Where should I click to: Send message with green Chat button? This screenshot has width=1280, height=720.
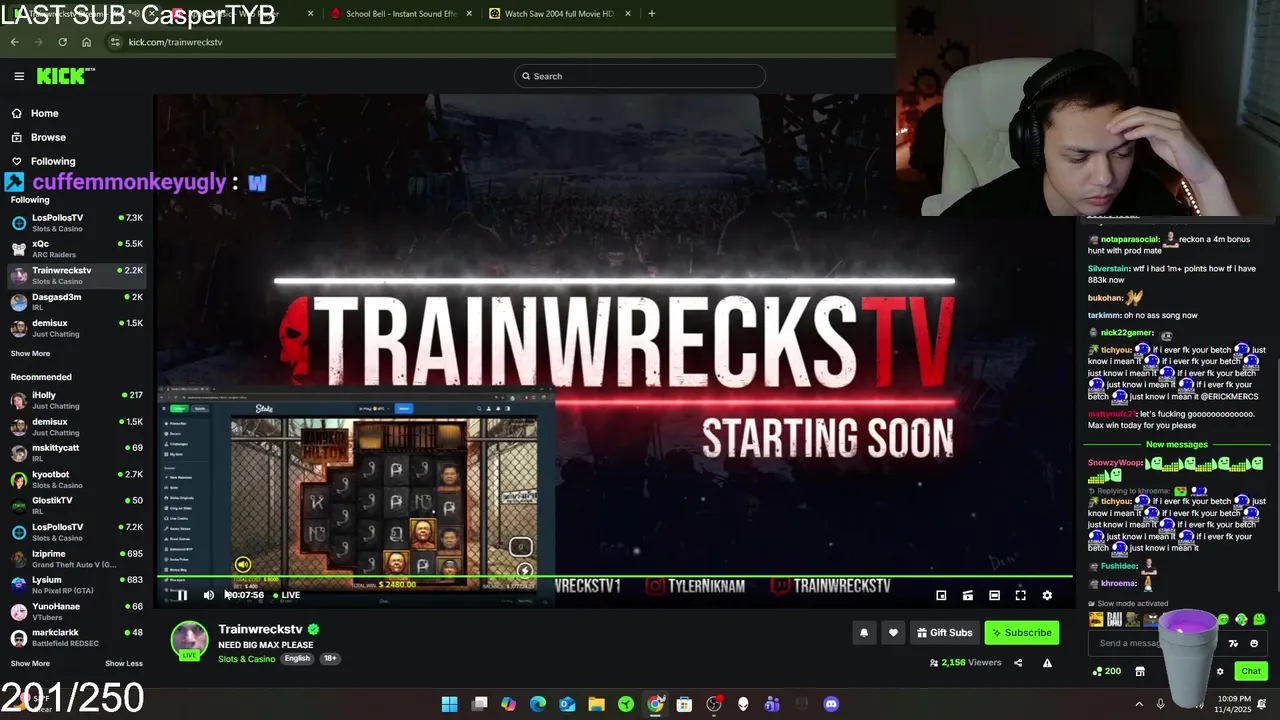1250,671
